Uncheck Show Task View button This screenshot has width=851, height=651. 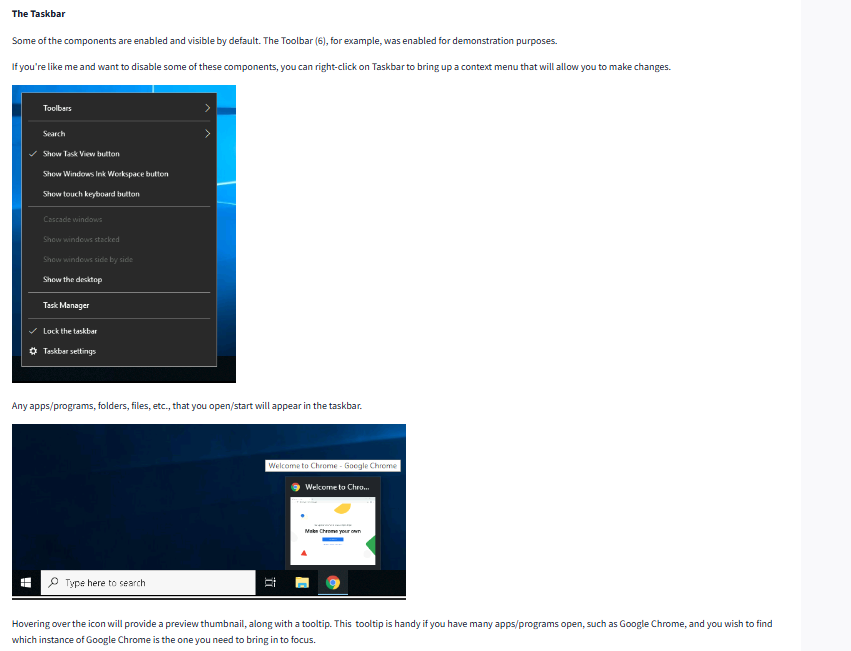[x=81, y=154]
